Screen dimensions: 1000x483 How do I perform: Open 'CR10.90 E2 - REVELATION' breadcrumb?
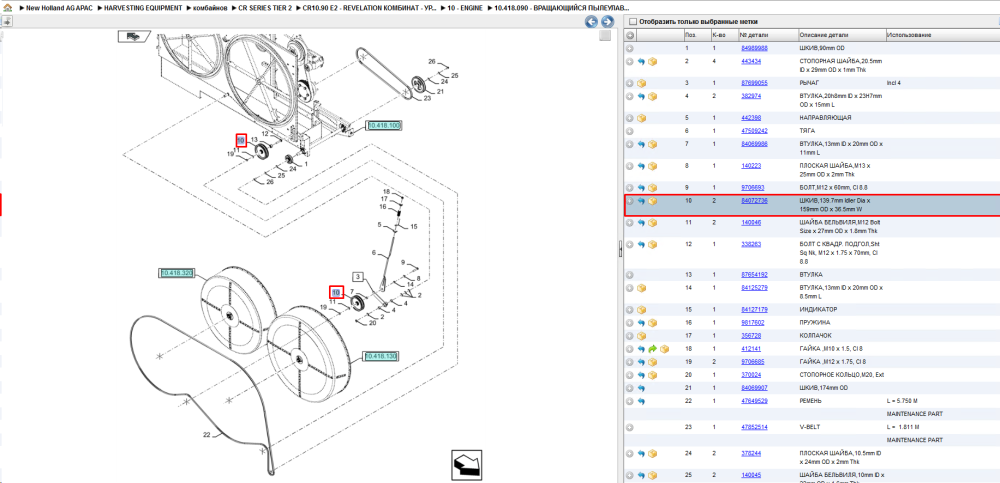[370, 8]
